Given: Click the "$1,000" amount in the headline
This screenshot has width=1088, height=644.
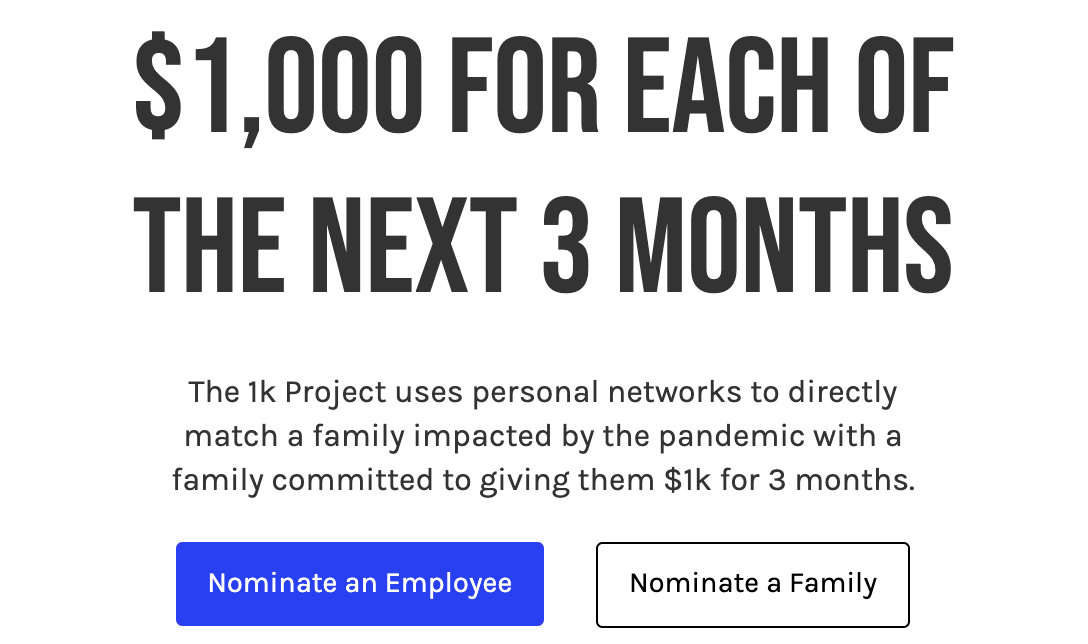Looking at the screenshot, I should coord(278,87).
